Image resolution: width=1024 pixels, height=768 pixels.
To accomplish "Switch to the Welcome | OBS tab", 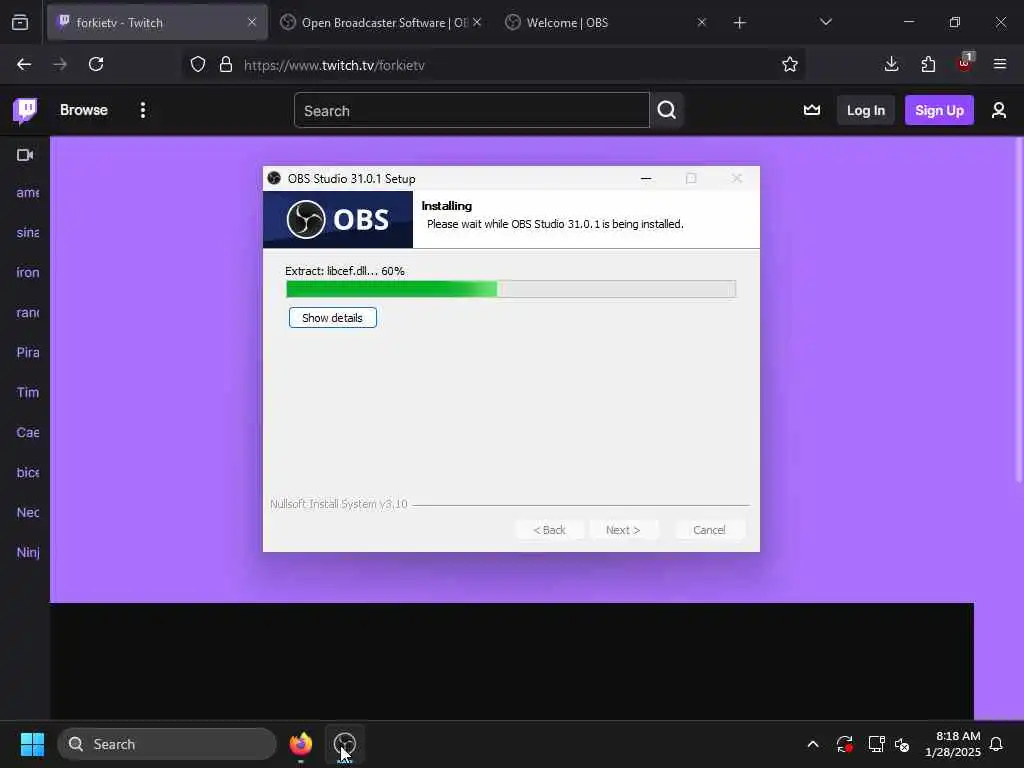I will [605, 23].
